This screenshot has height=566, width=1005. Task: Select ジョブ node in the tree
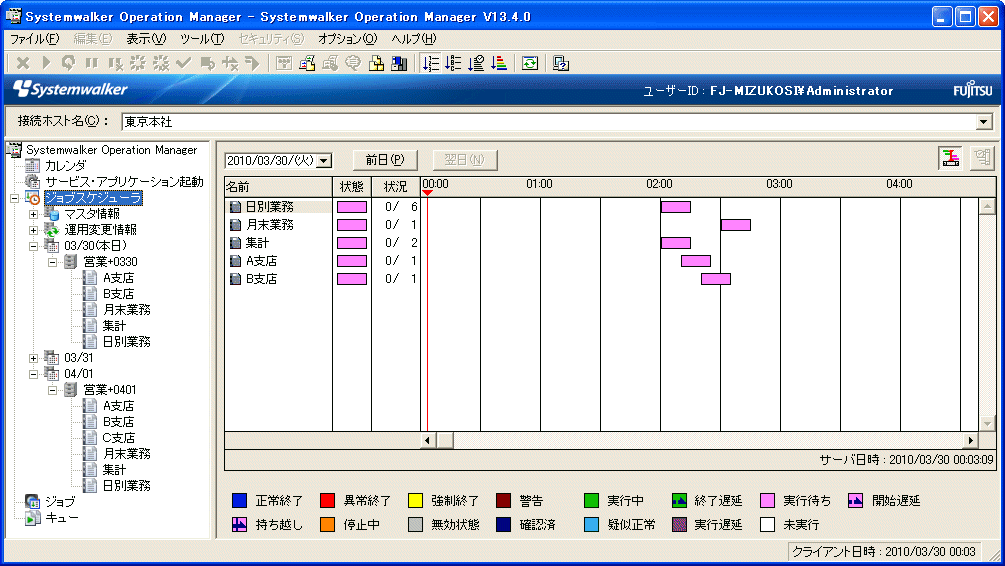60,501
